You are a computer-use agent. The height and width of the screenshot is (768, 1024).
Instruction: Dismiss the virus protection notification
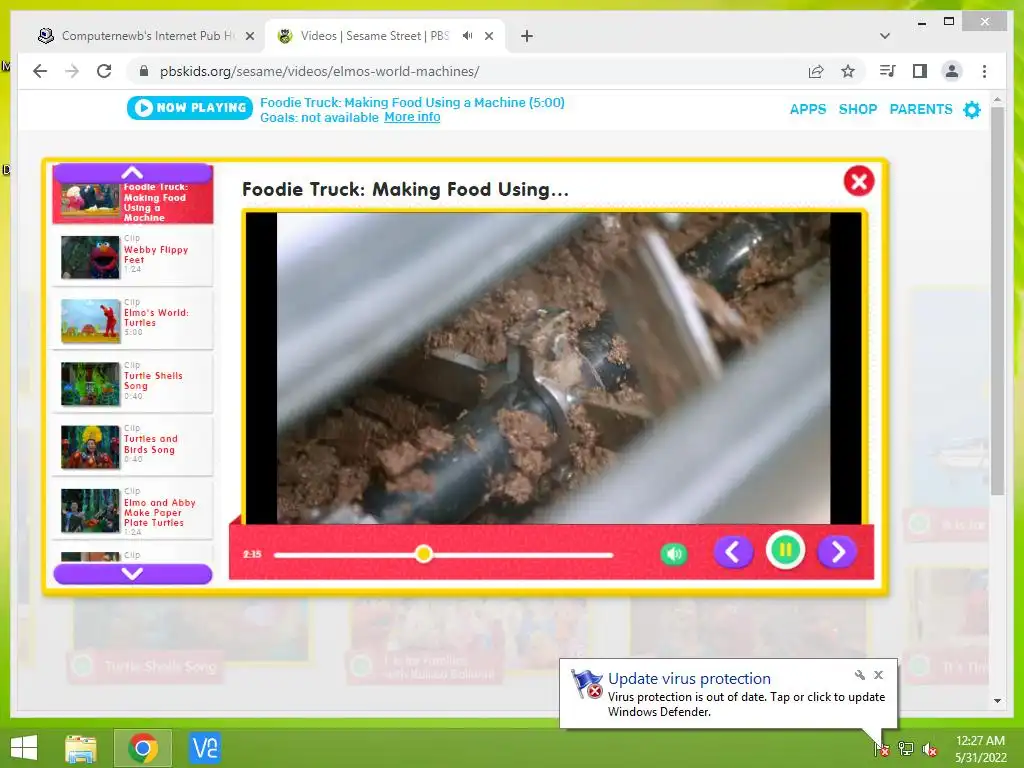(x=878, y=675)
